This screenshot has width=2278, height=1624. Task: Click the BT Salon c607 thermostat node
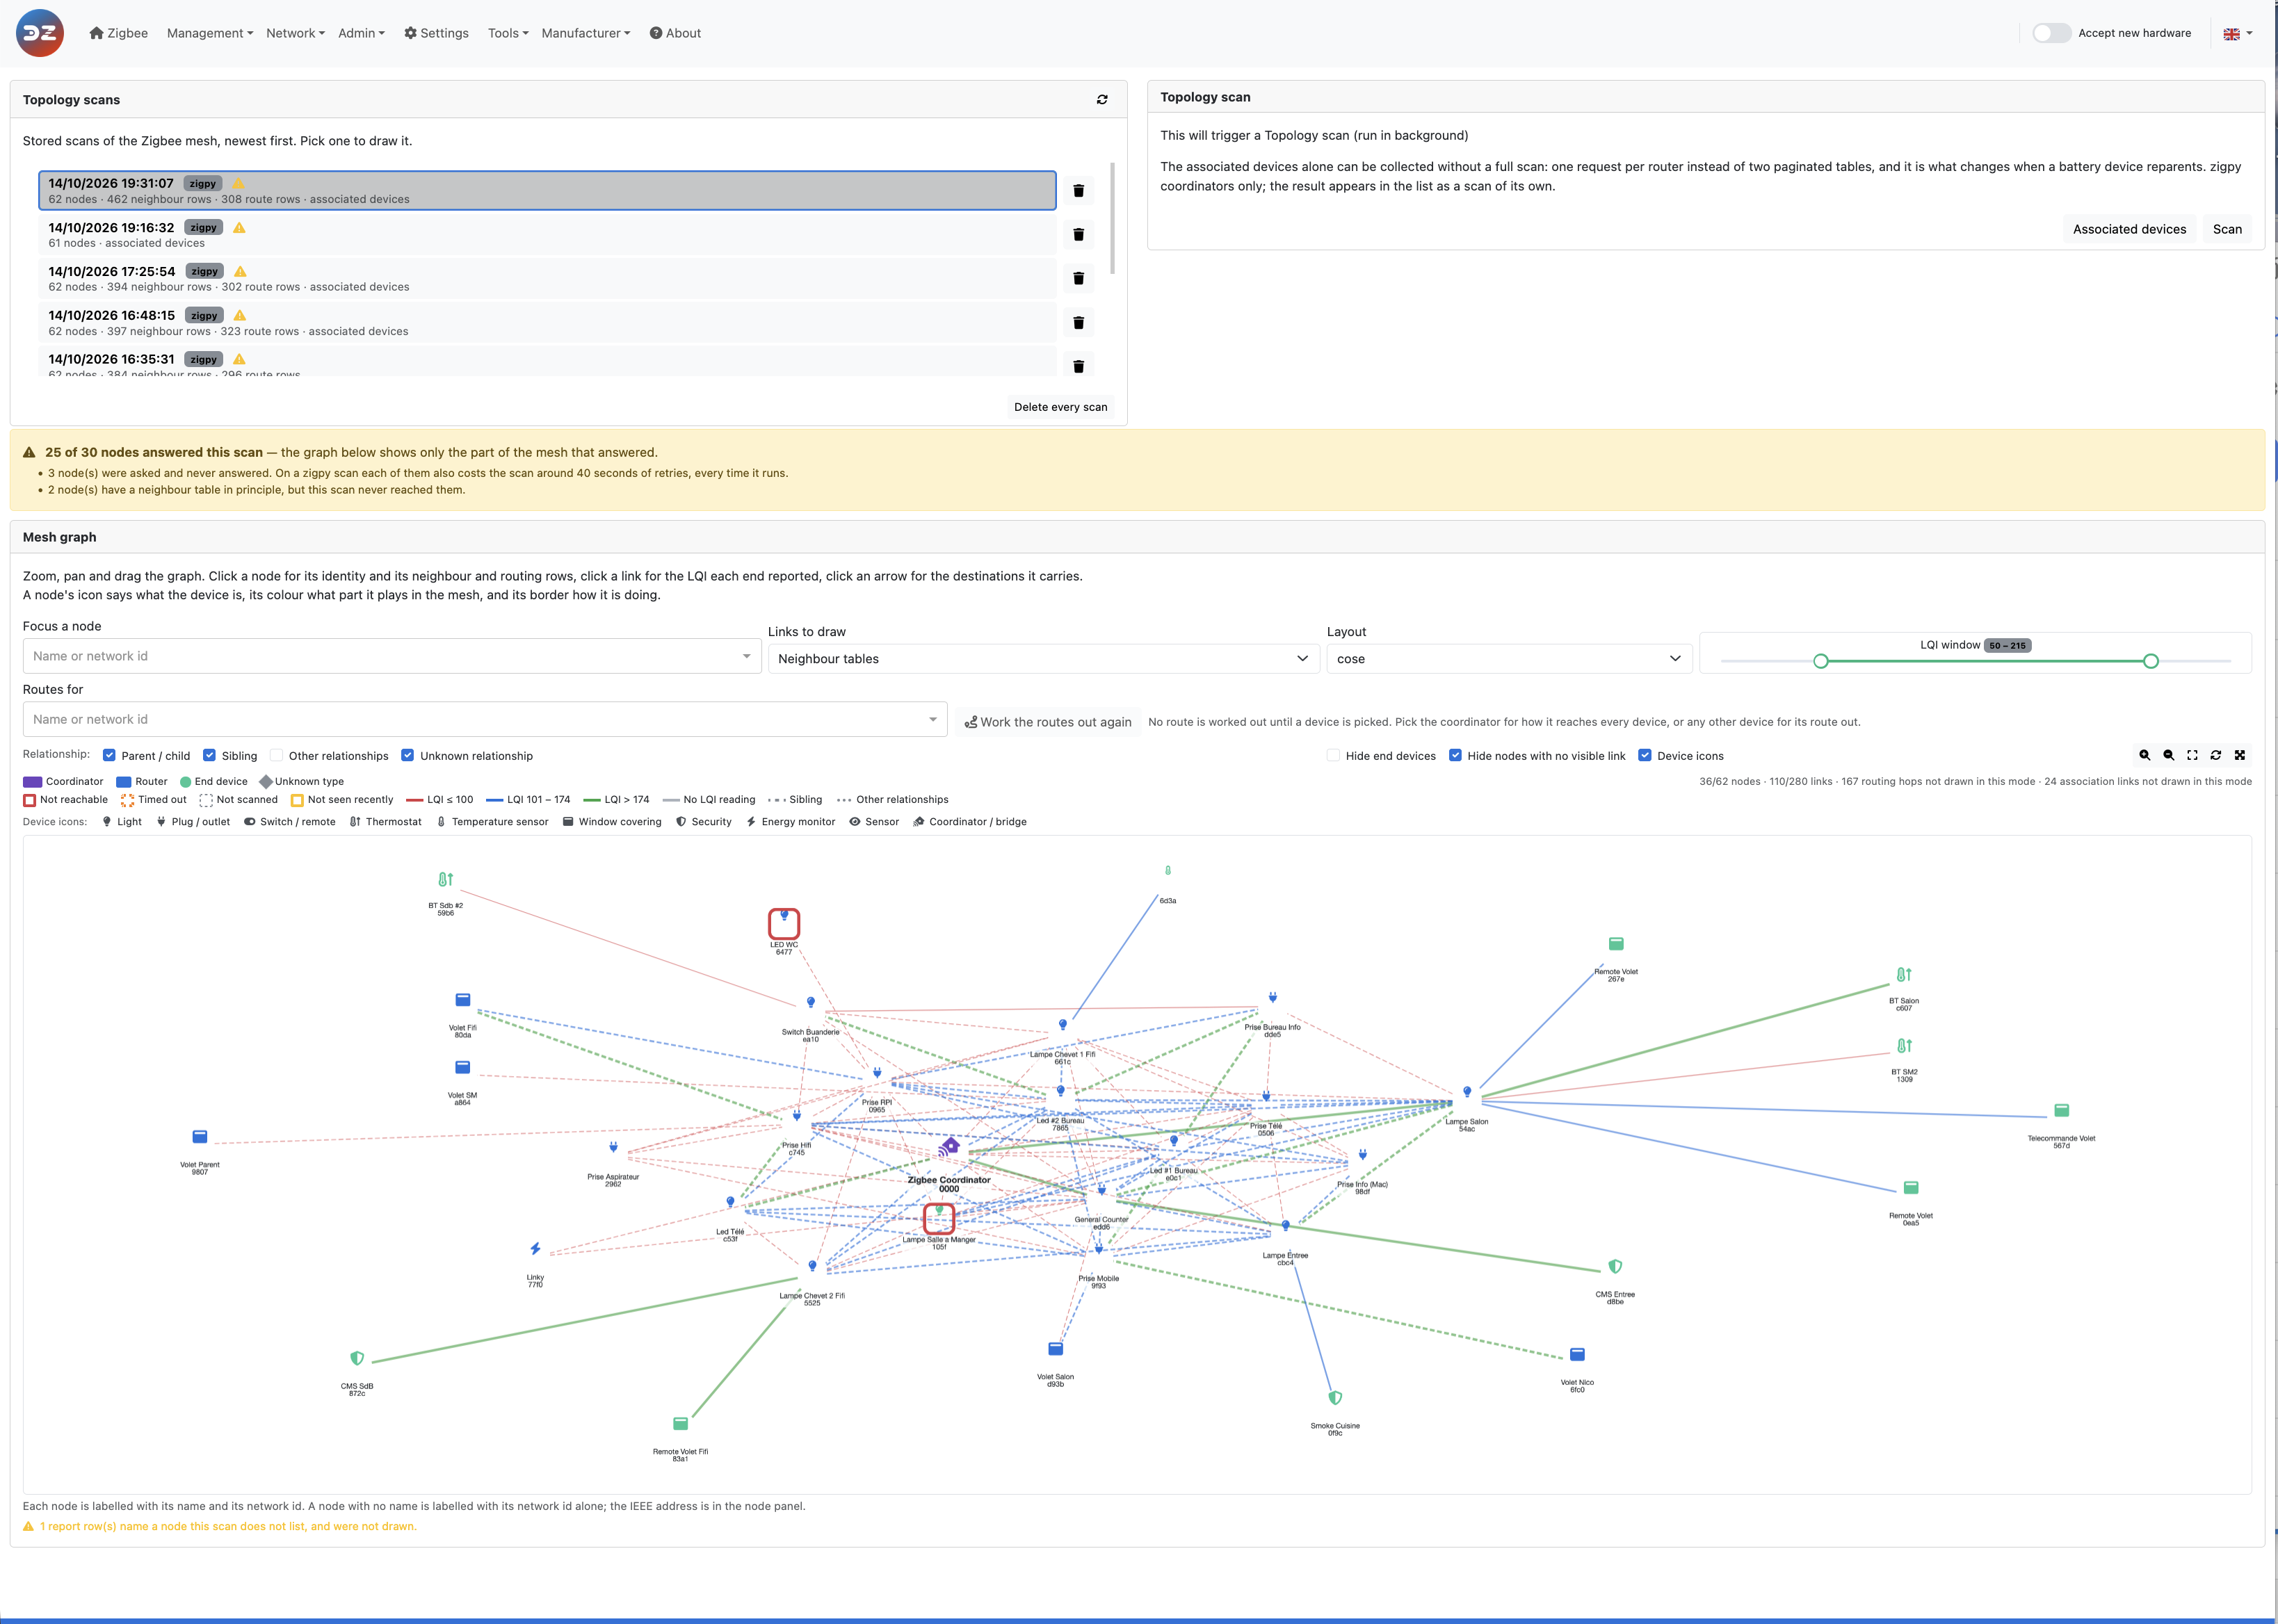[1904, 974]
